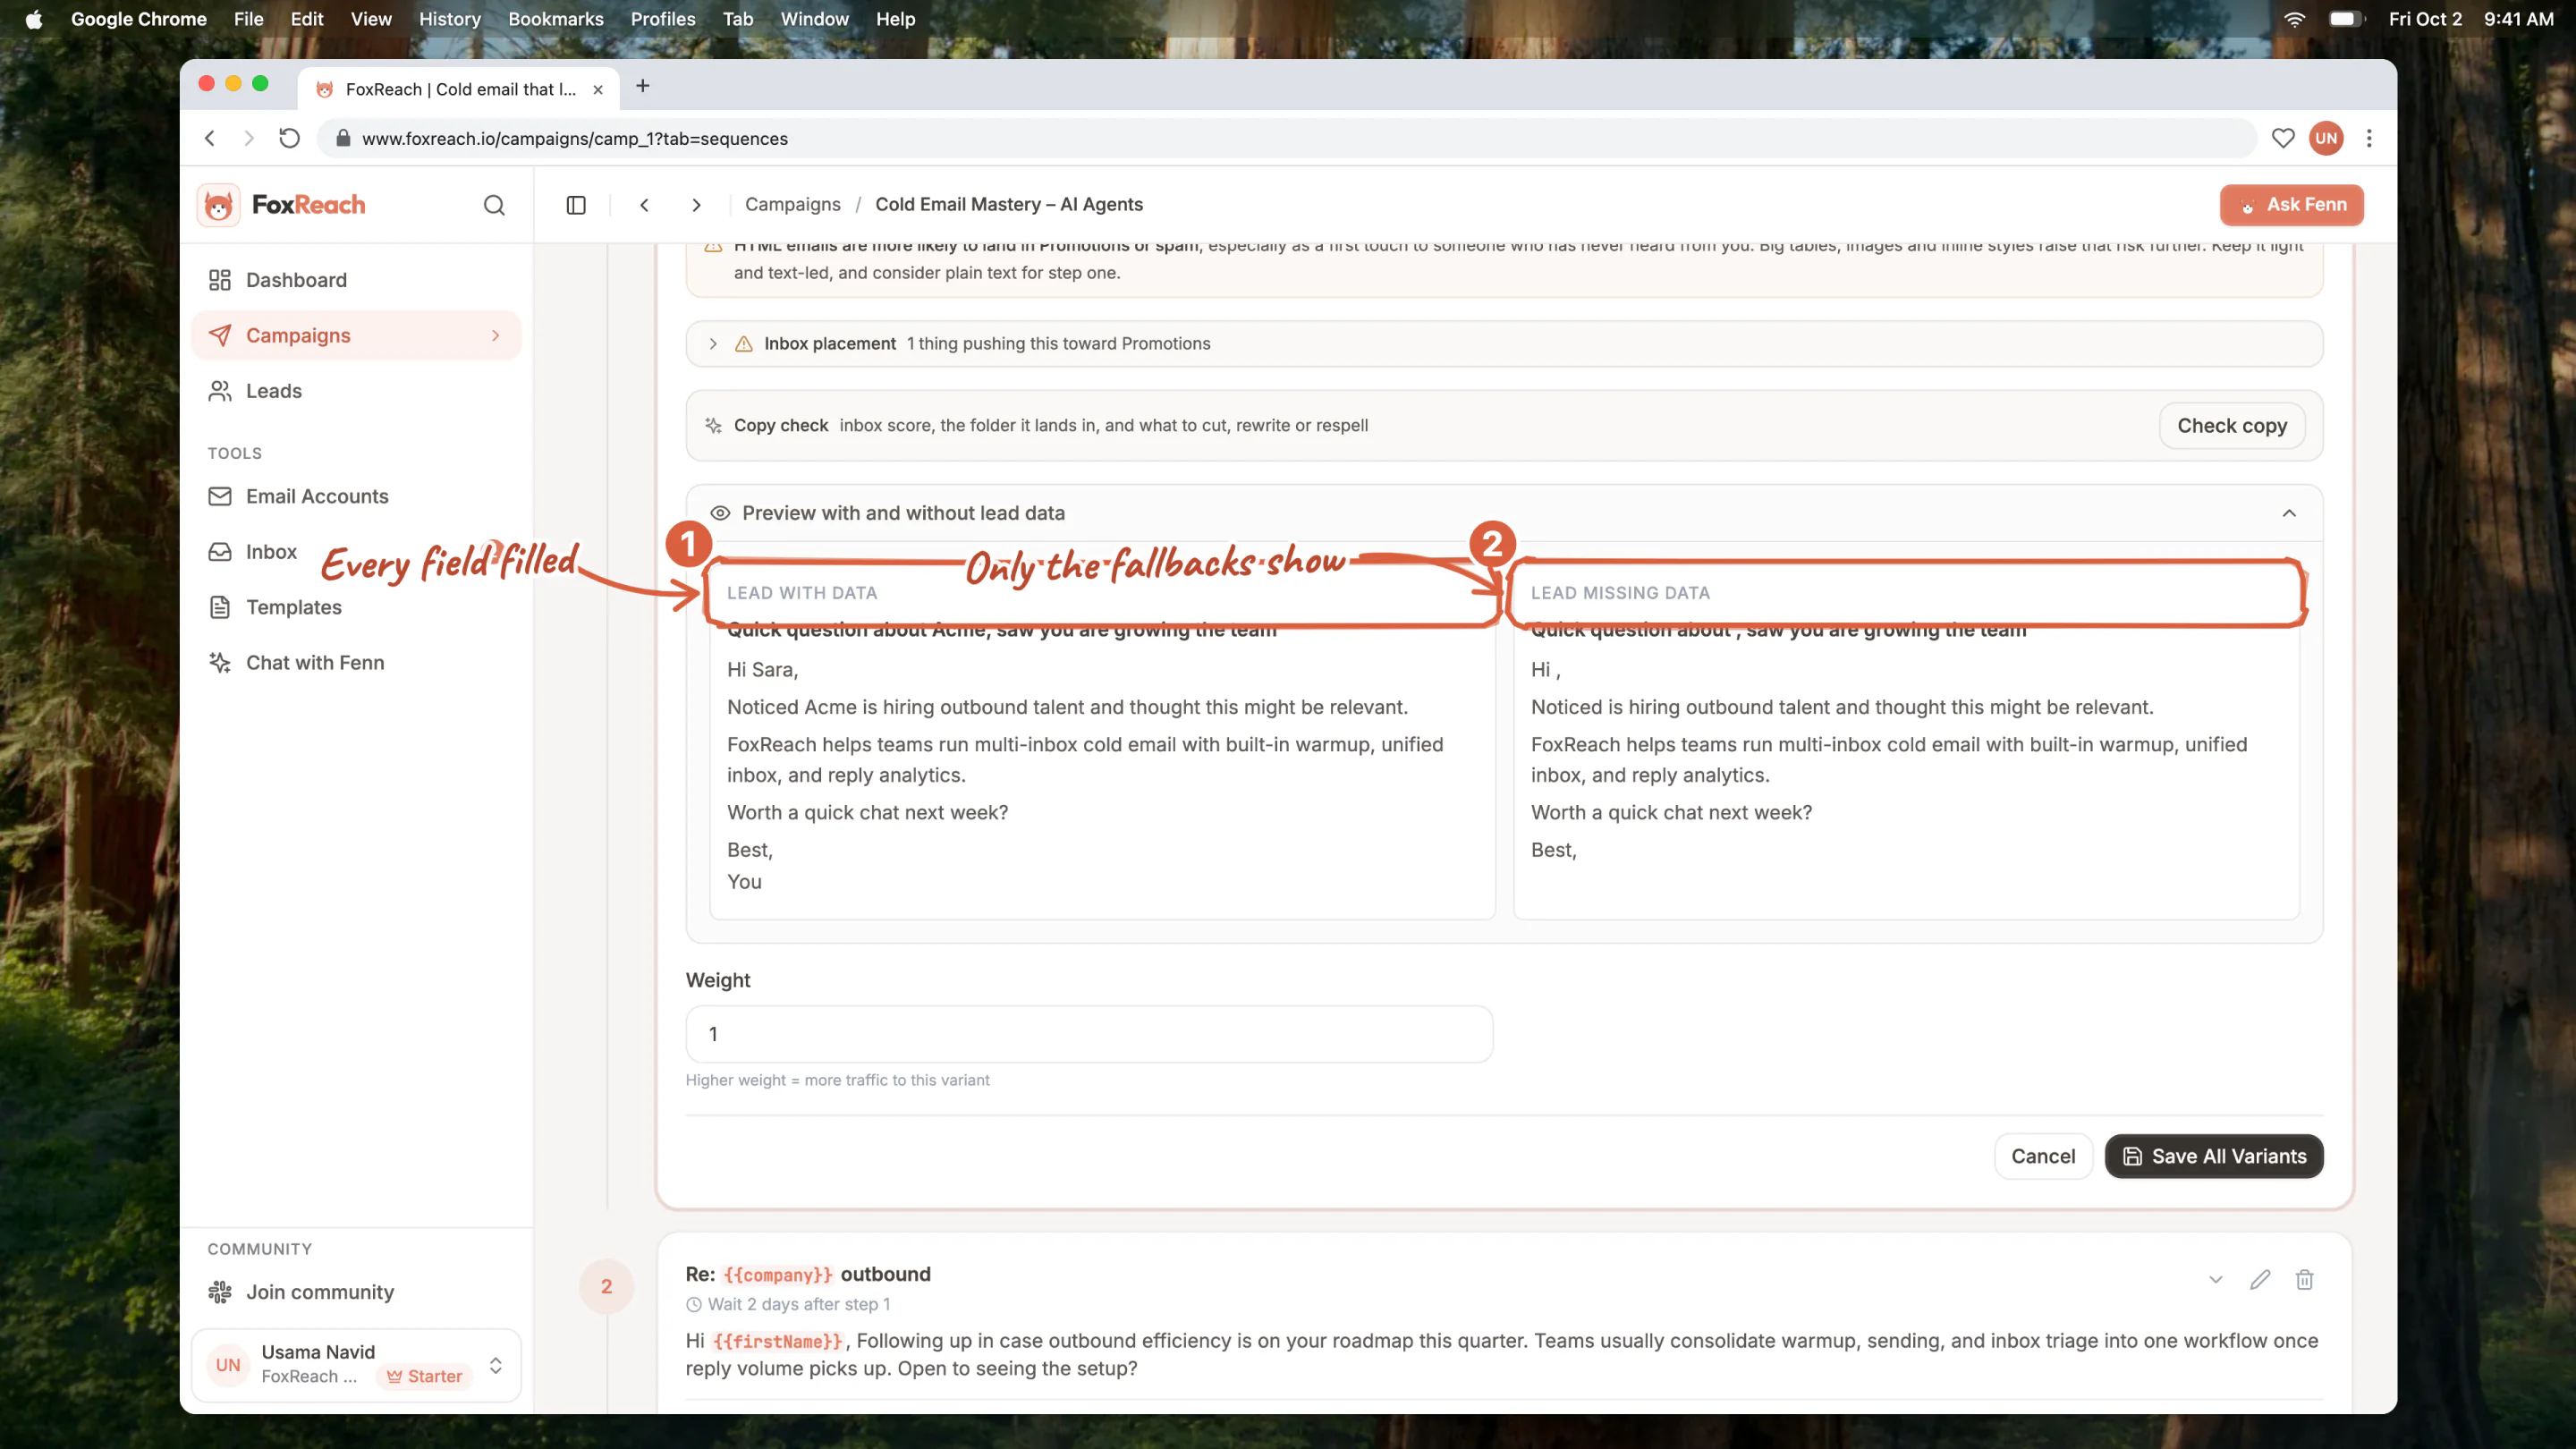Click the browser back arrow

pyautogui.click(x=210, y=139)
